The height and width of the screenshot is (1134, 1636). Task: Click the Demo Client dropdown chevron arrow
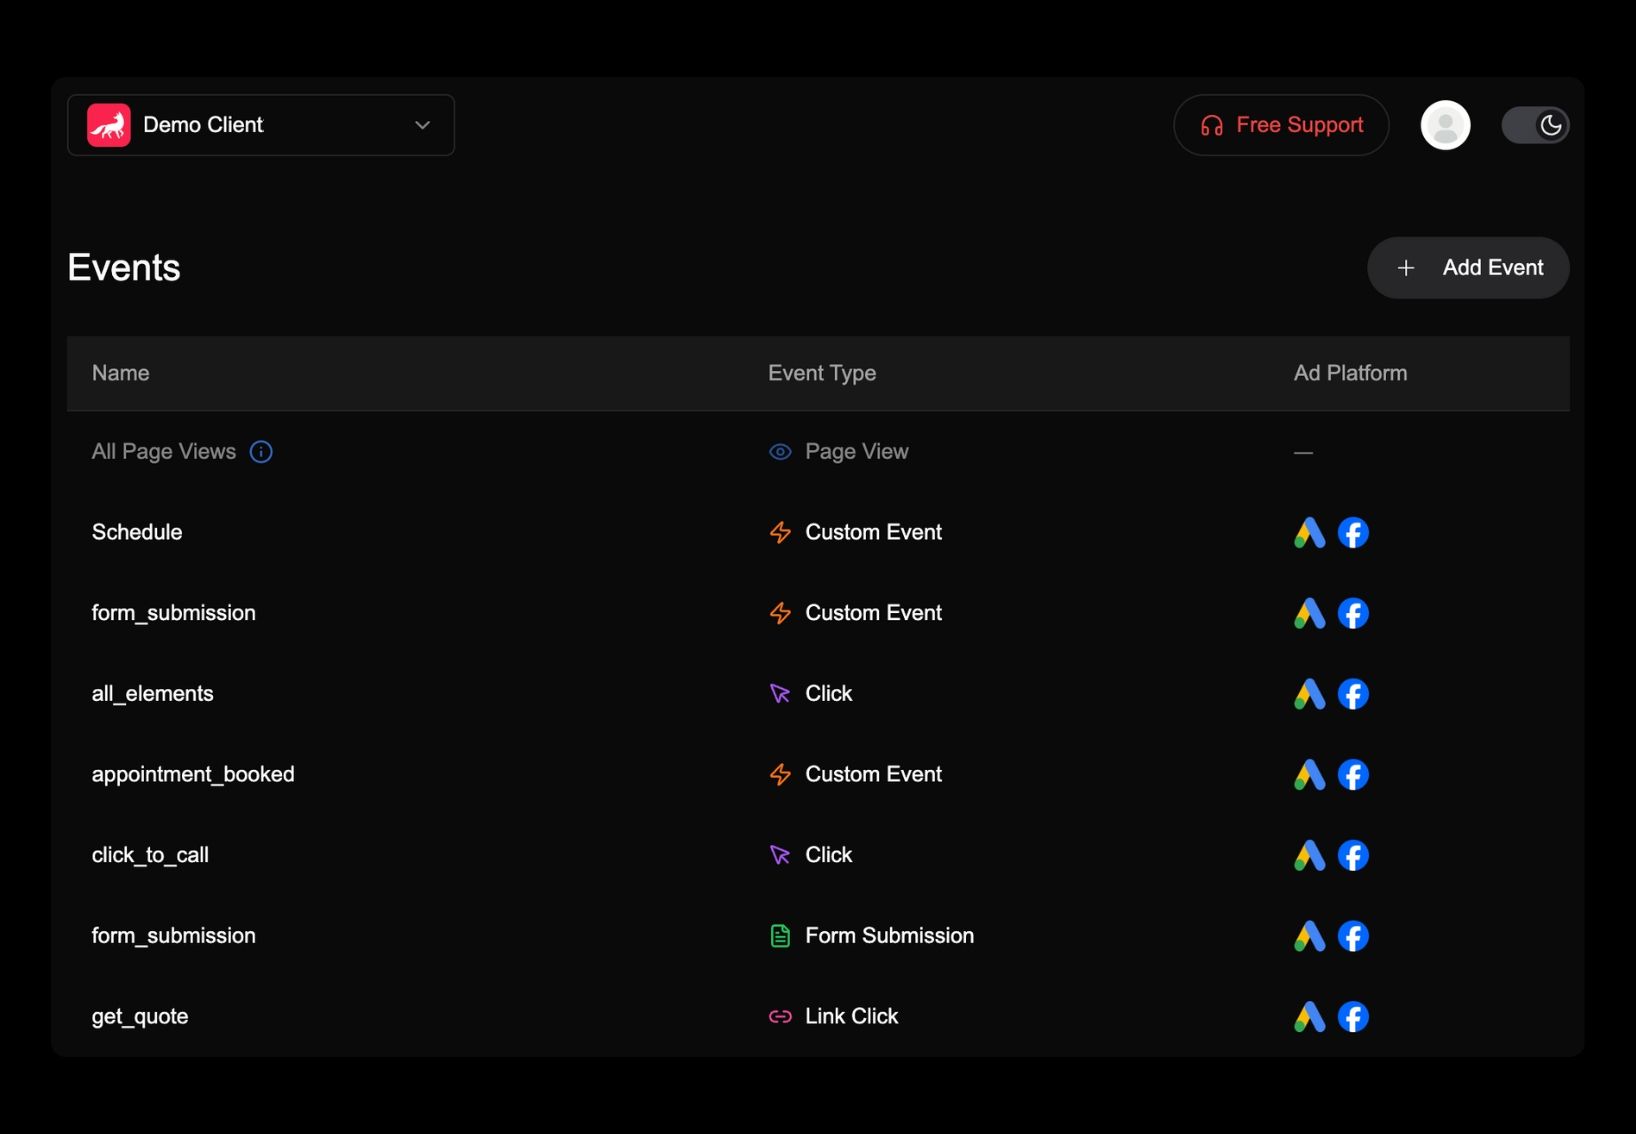click(x=422, y=125)
